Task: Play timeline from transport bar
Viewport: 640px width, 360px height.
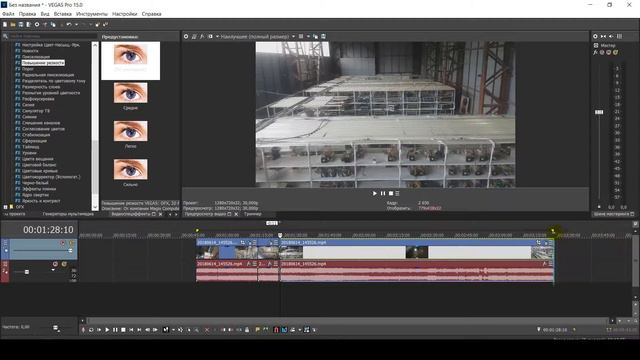Action: pyautogui.click(x=107, y=330)
